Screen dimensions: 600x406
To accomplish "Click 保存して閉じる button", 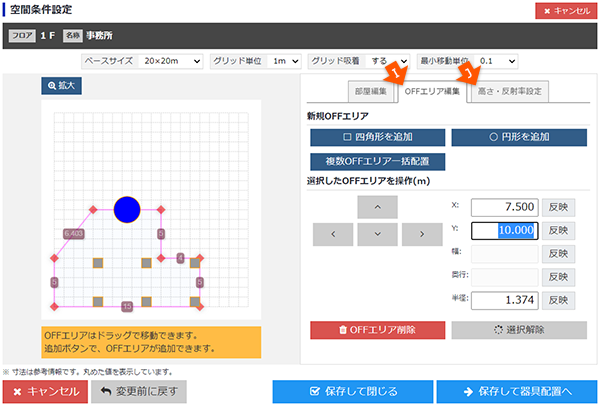I will tap(353, 391).
